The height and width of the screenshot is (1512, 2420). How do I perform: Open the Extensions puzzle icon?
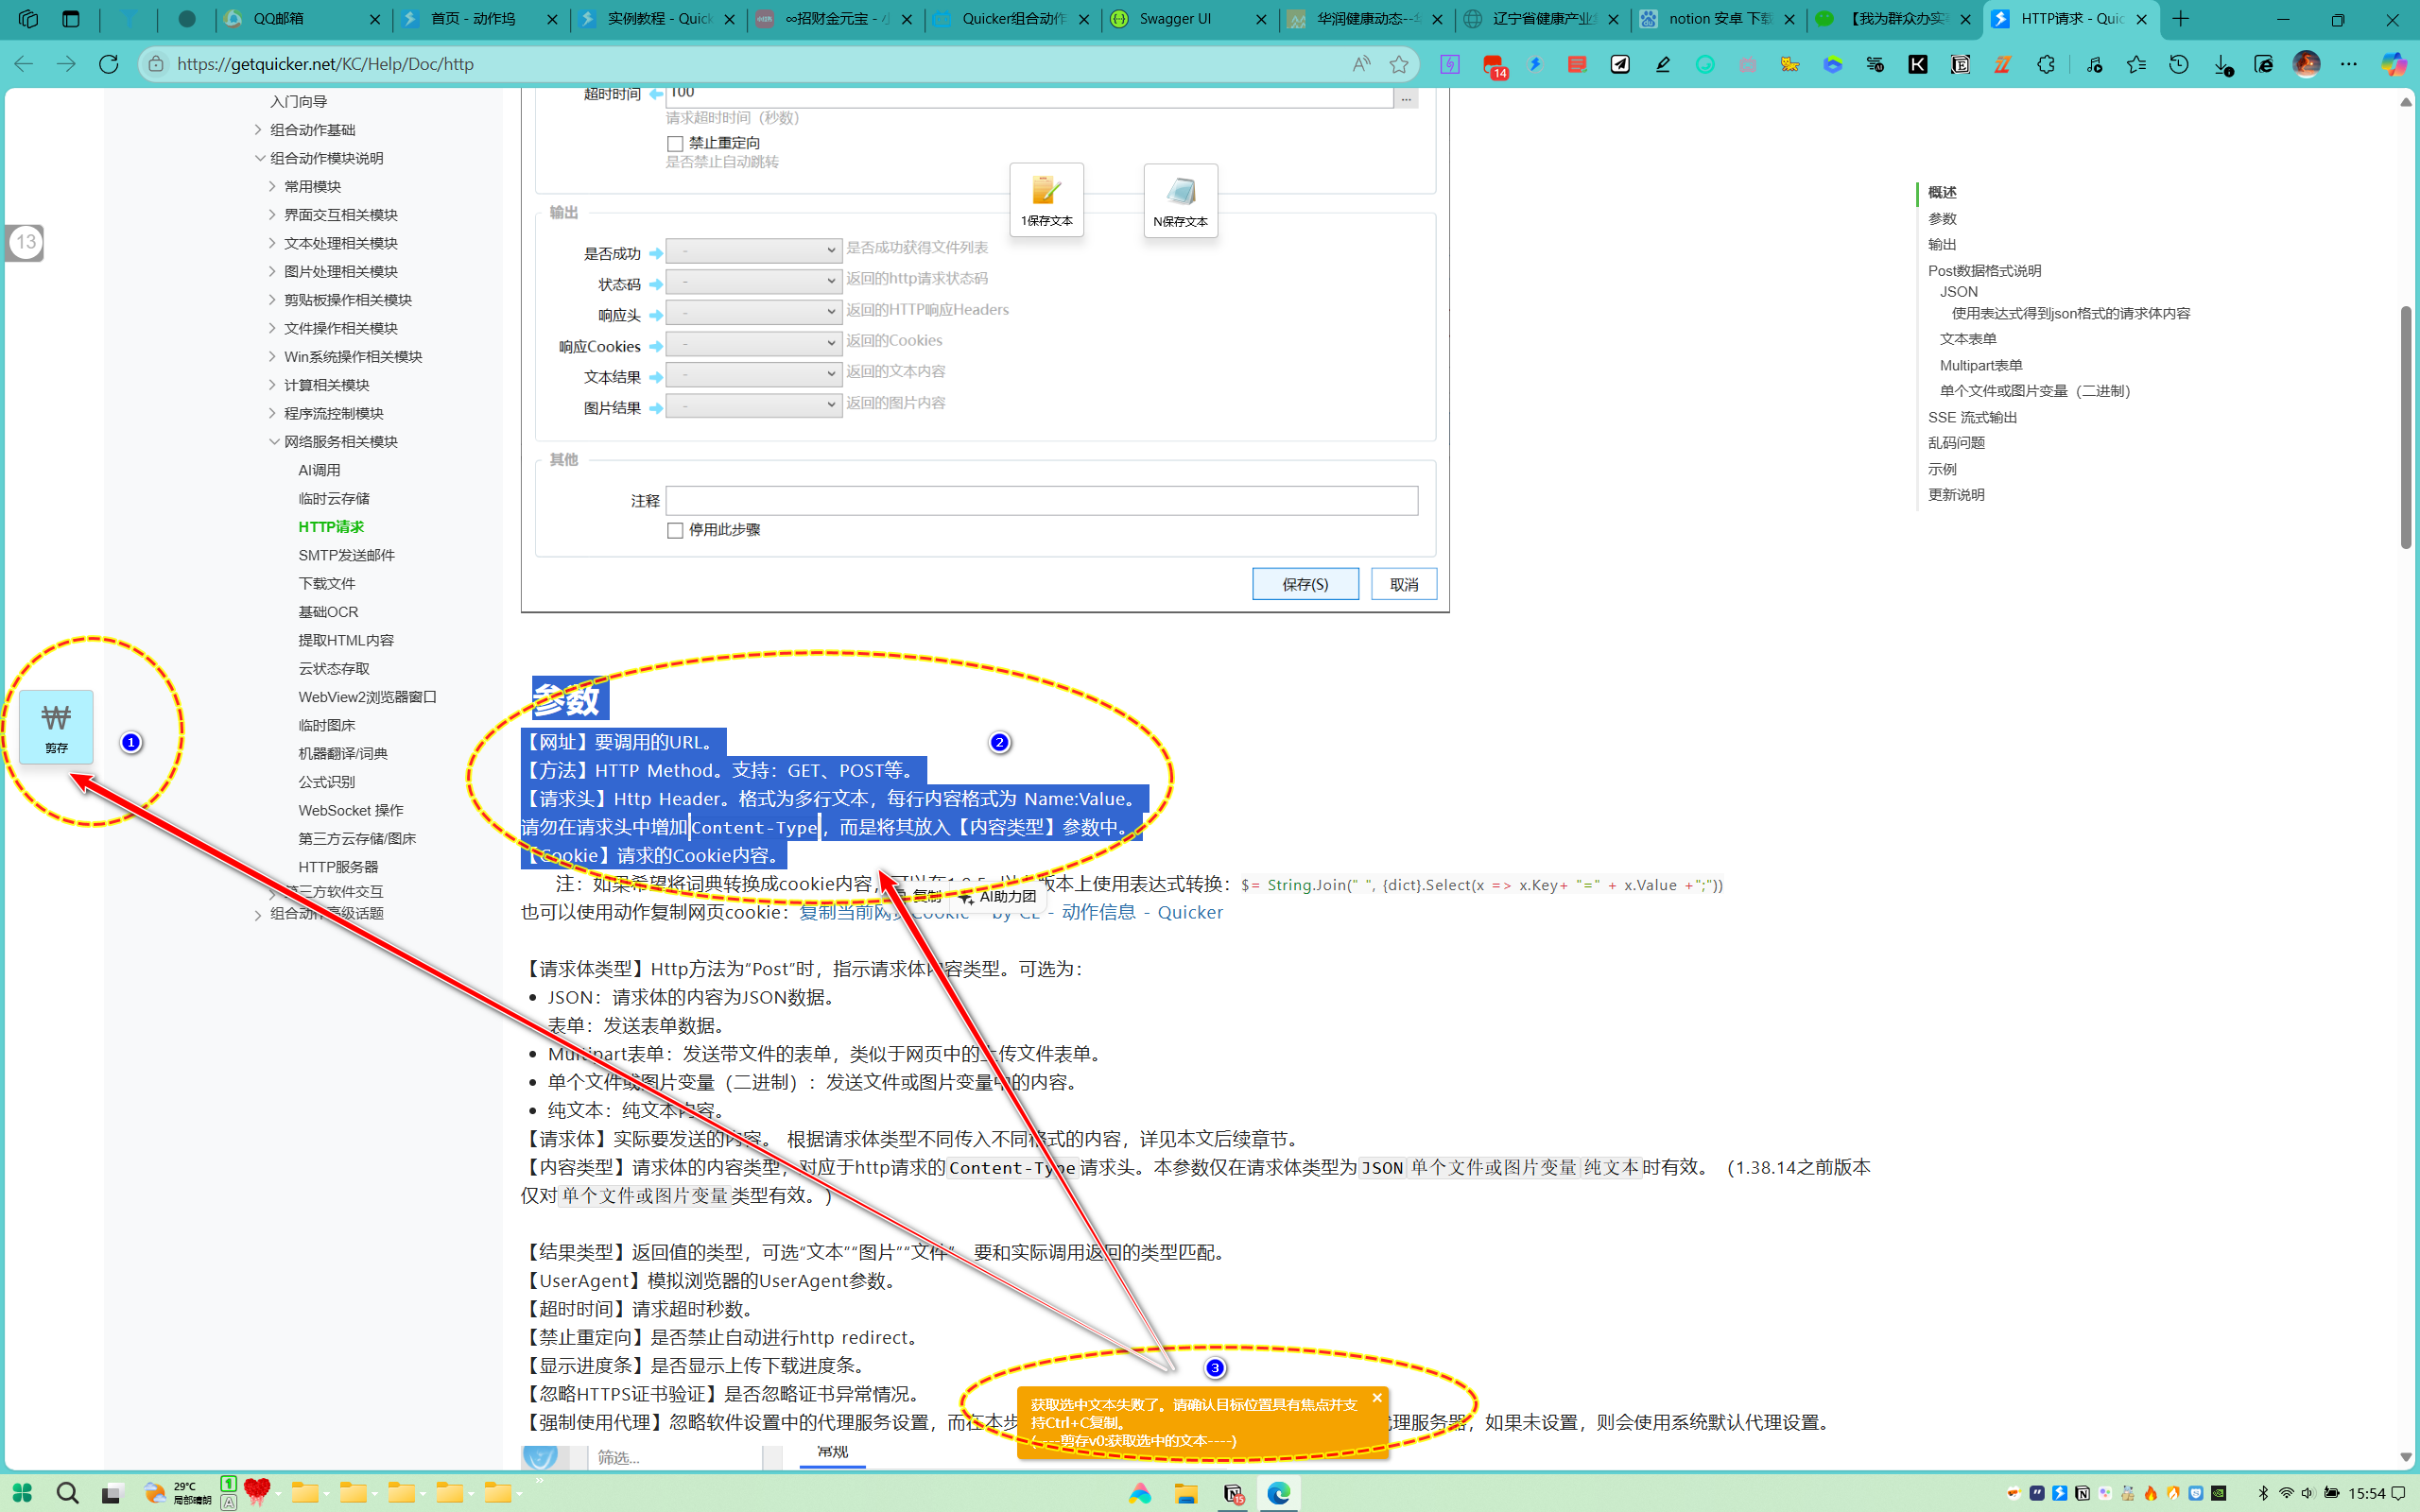pyautogui.click(x=2046, y=64)
